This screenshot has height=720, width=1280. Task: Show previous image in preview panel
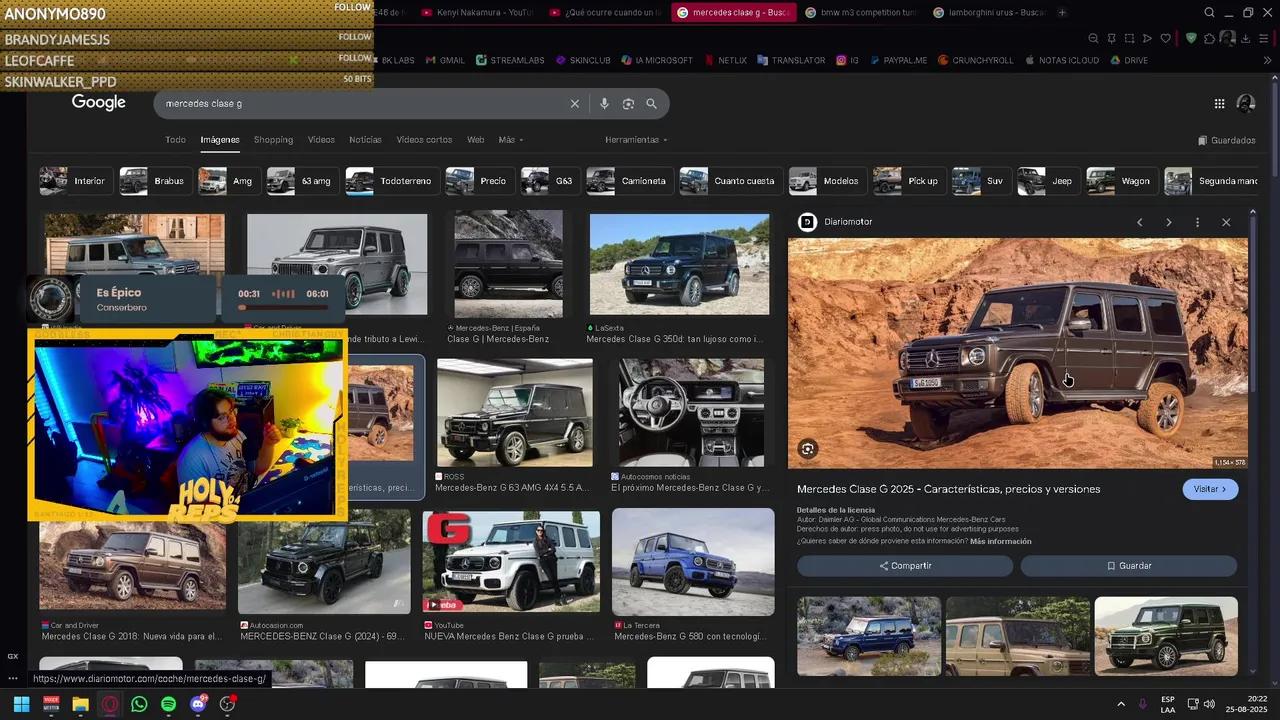pyautogui.click(x=1139, y=222)
